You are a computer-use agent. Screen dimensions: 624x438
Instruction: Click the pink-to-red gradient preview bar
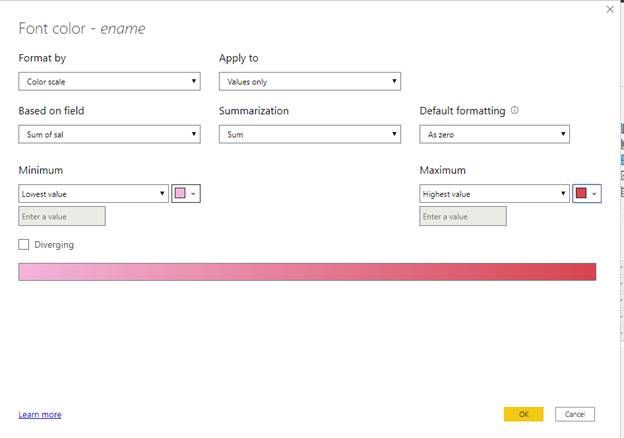tap(307, 272)
